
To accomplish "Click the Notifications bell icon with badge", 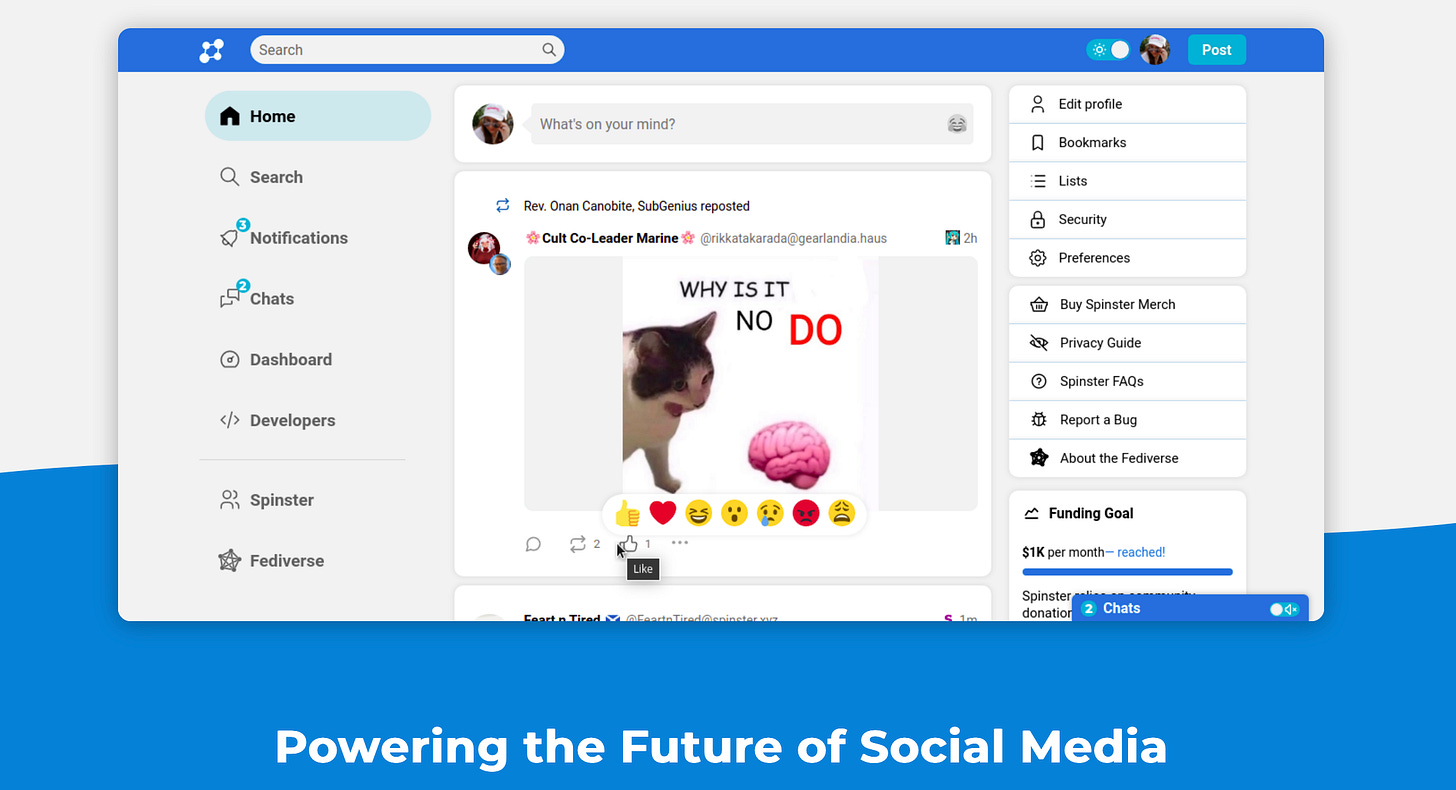I will click(x=231, y=236).
